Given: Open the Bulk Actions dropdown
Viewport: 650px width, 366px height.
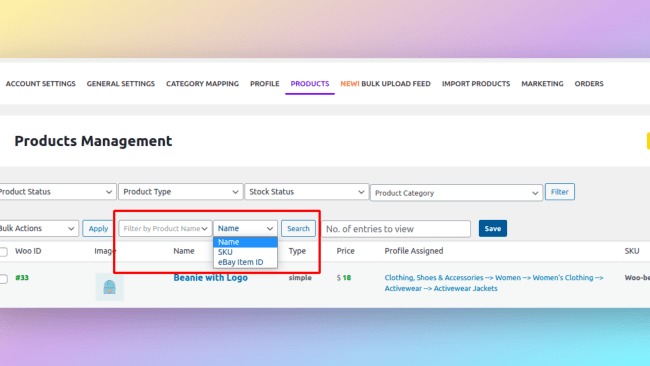Looking at the screenshot, I should pyautogui.click(x=39, y=228).
